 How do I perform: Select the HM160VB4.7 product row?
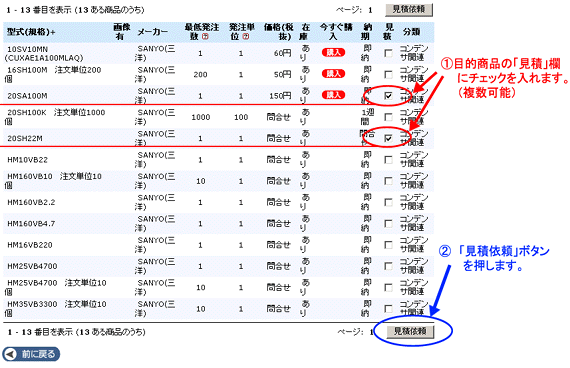click(218, 224)
